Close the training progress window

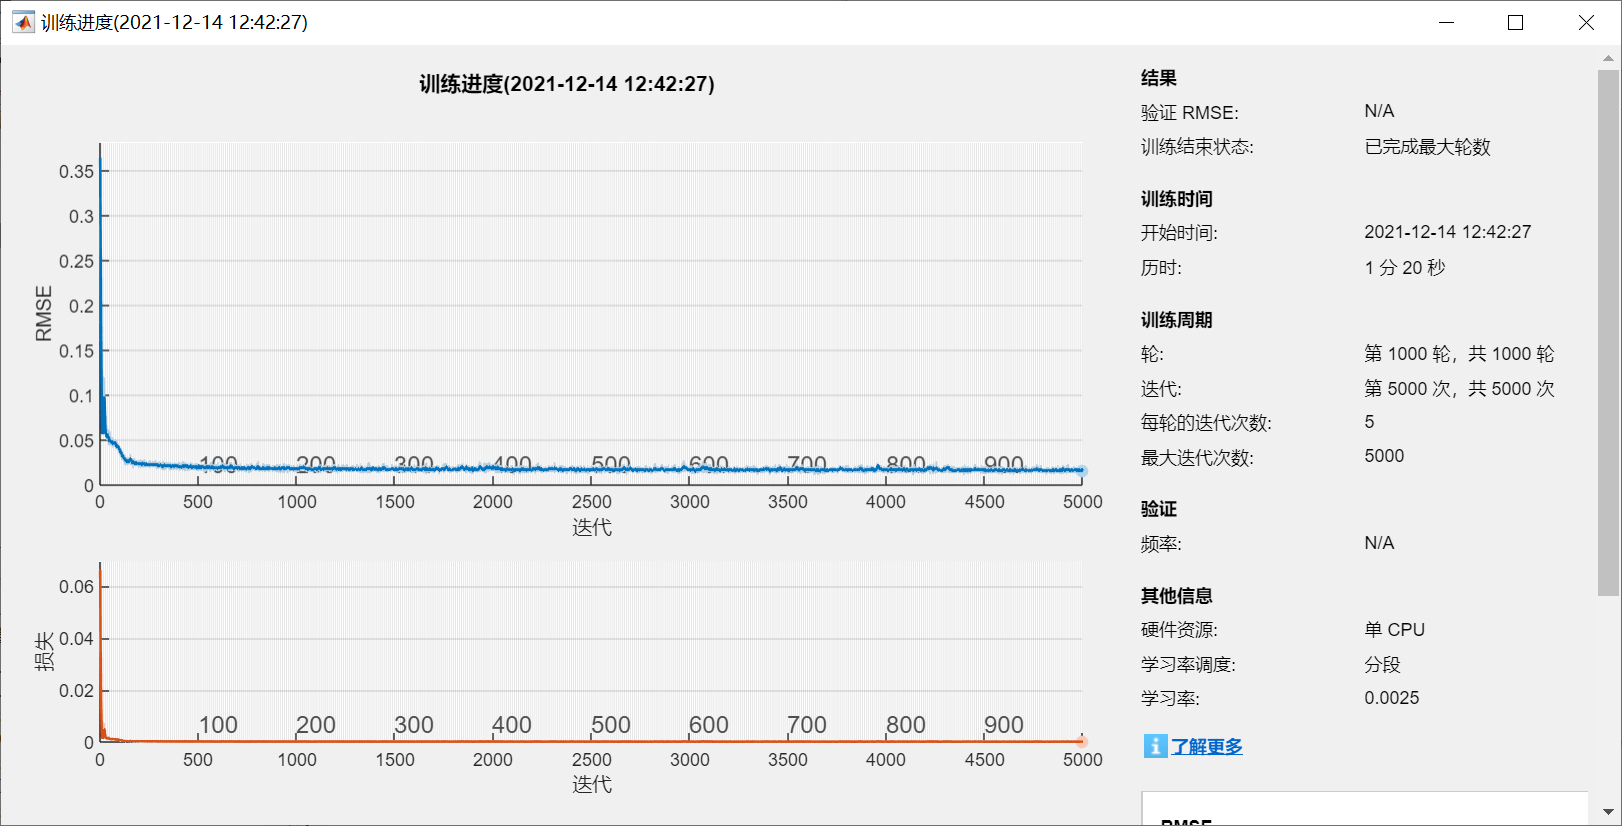(x=1586, y=22)
